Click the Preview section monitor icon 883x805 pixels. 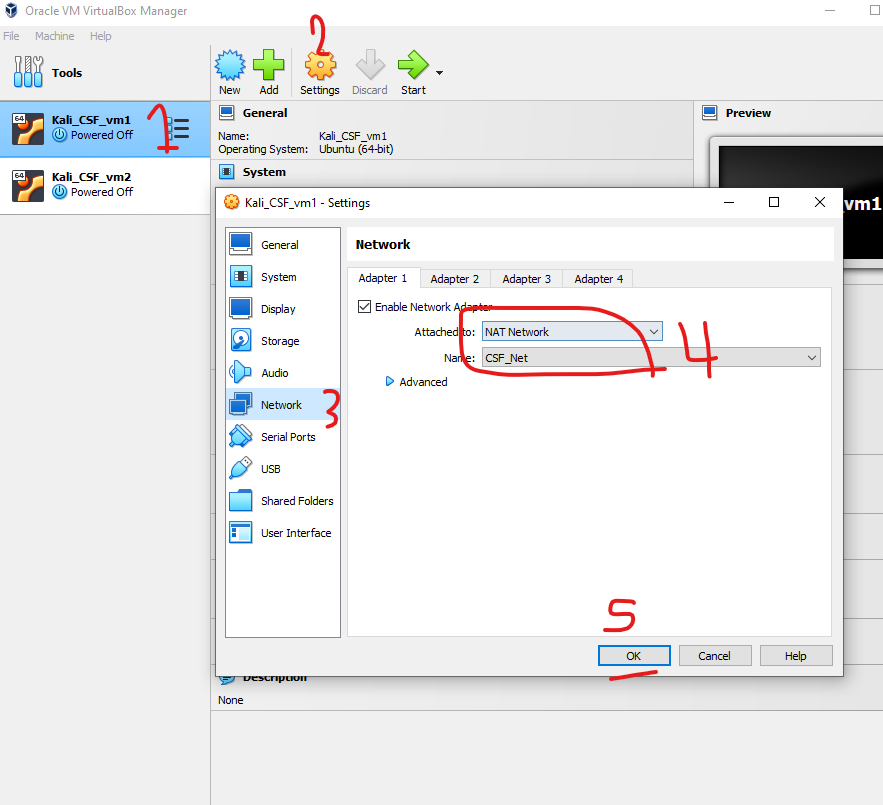pyautogui.click(x=710, y=113)
